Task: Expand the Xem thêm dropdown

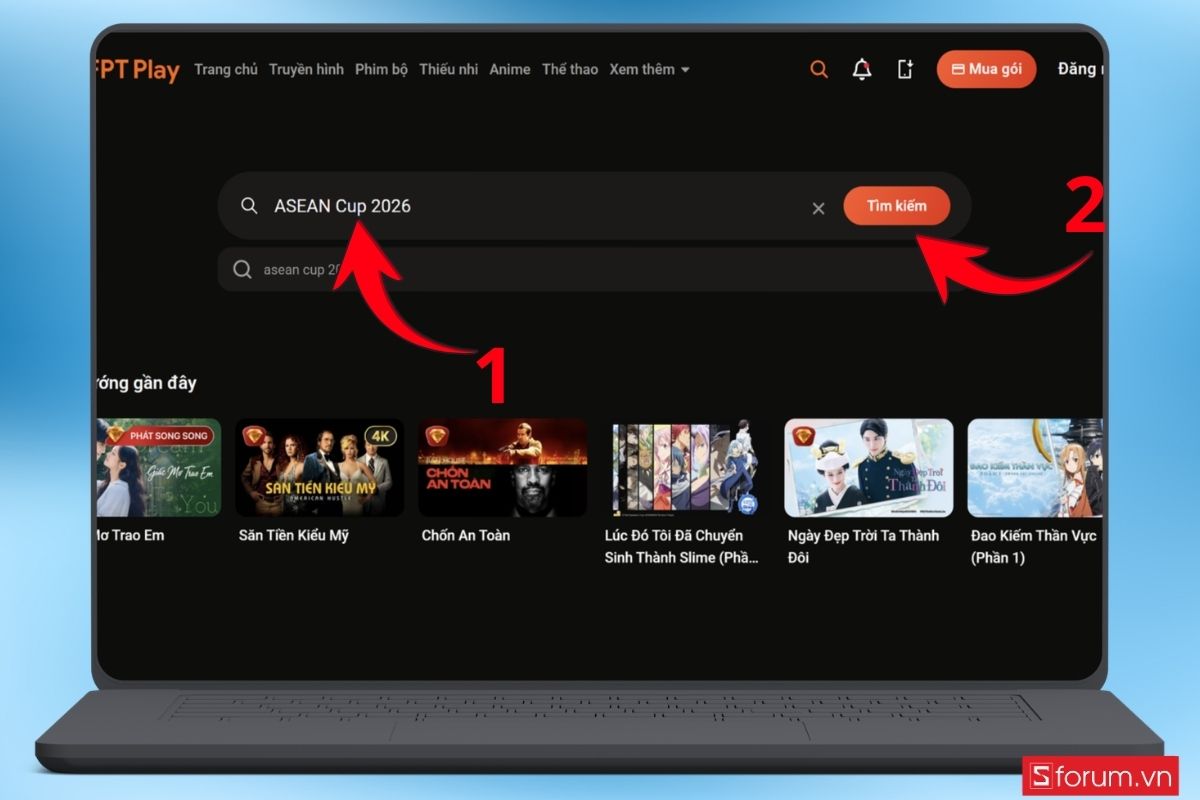Action: [649, 70]
